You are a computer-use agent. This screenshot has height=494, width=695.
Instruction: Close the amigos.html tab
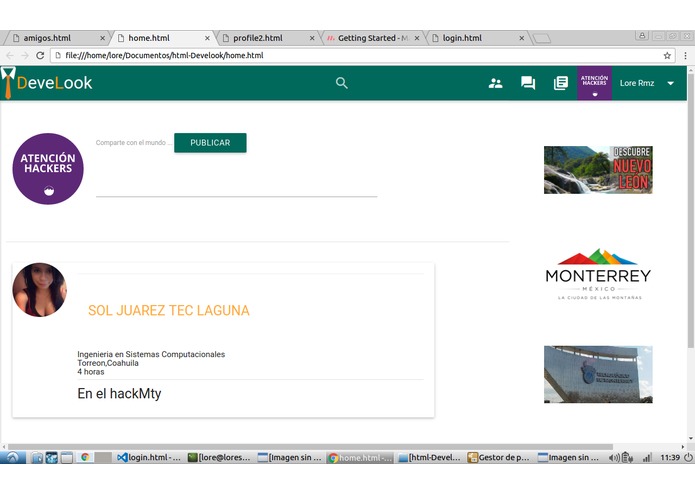point(102,39)
